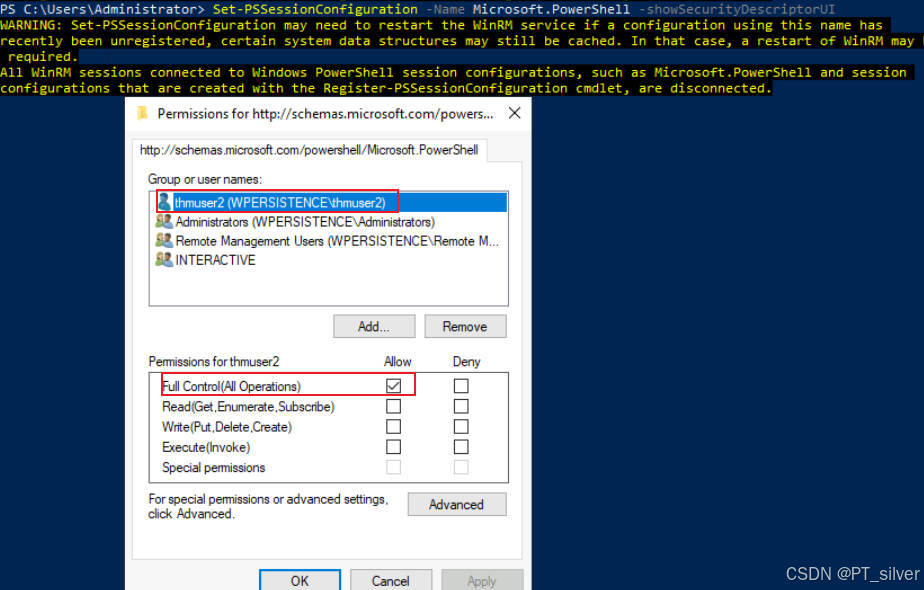Screen dimensions: 924x590
Task: Click the -showSecurityDescriptorUI parameter in PowerShell
Action: [737, 9]
